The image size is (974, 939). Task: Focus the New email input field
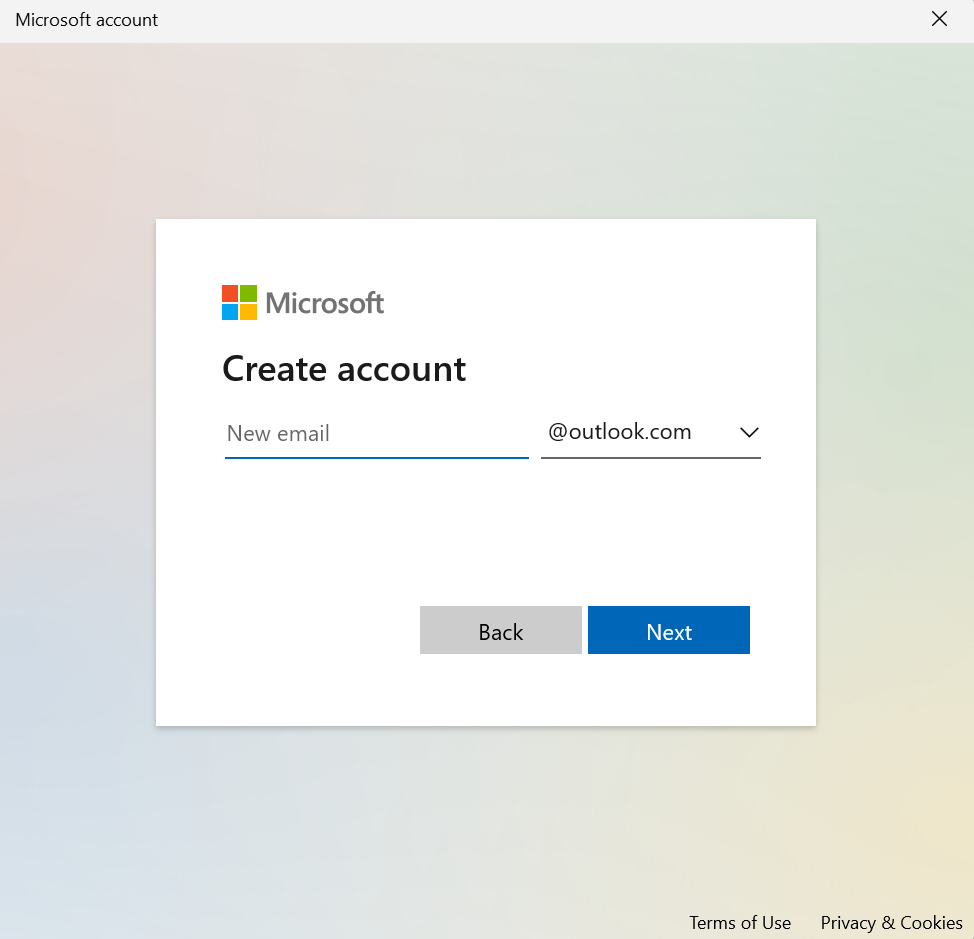click(x=376, y=434)
